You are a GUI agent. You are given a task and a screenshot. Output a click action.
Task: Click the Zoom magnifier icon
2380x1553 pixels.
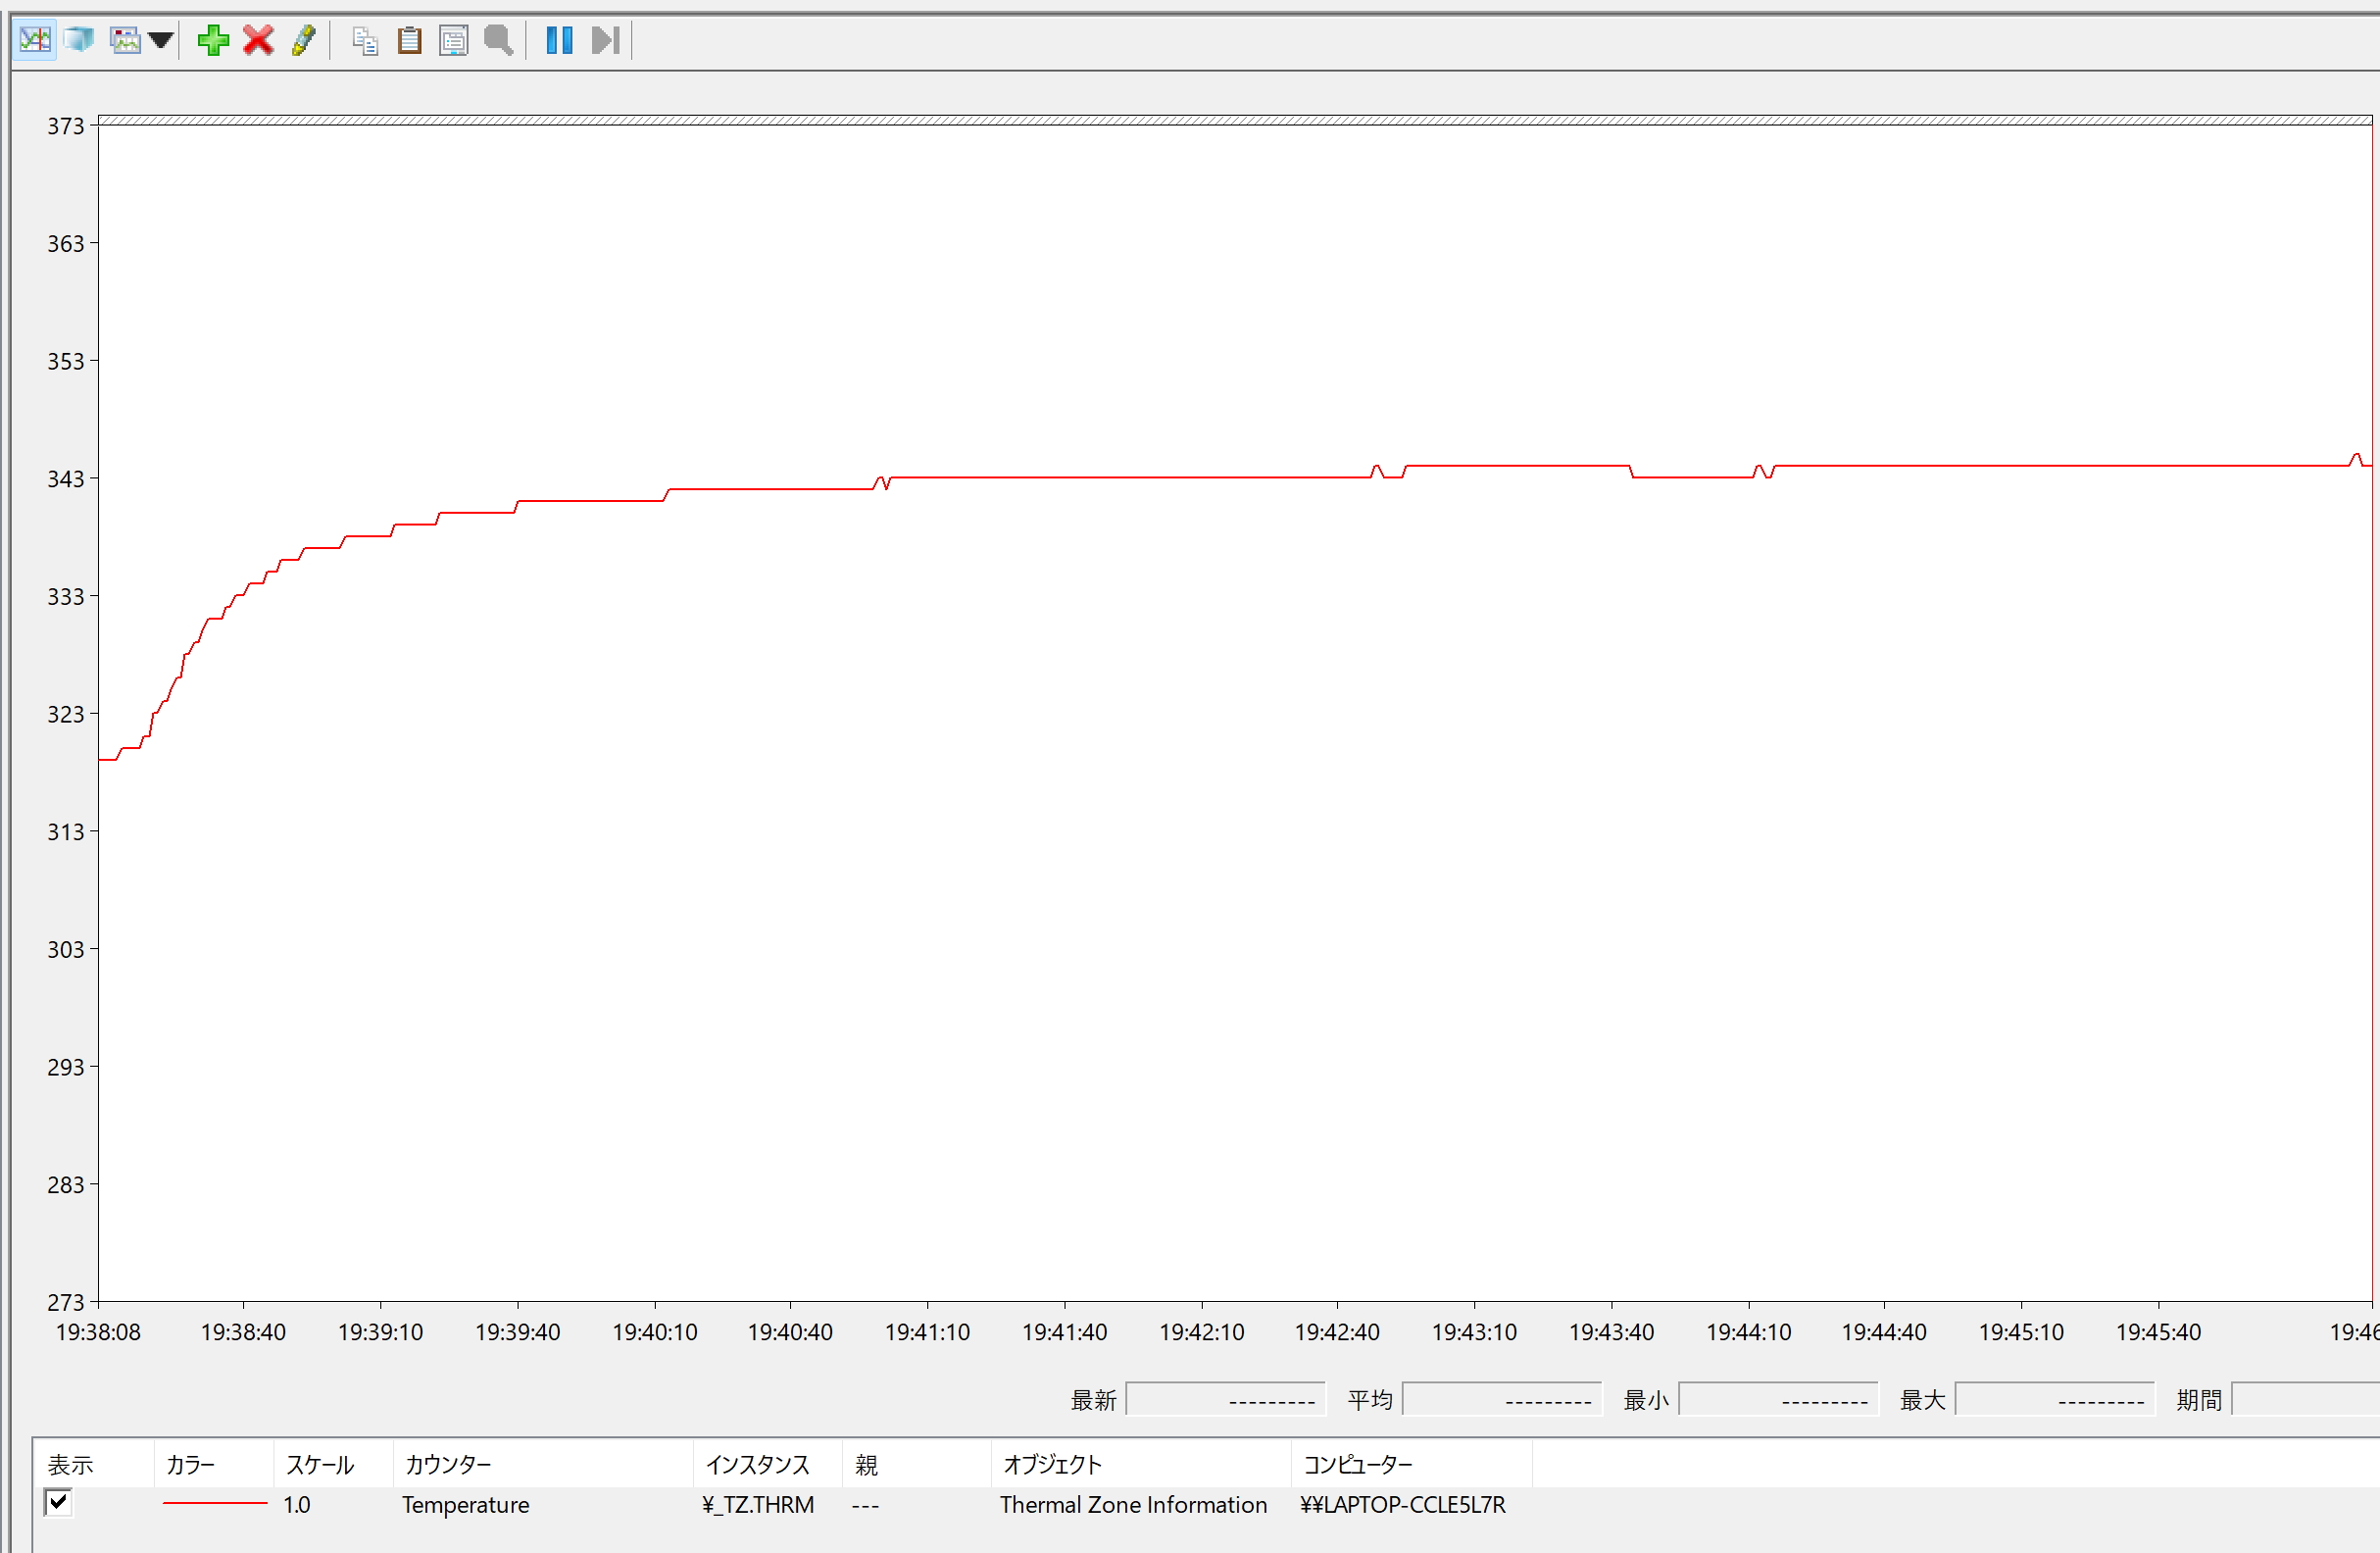[x=498, y=40]
